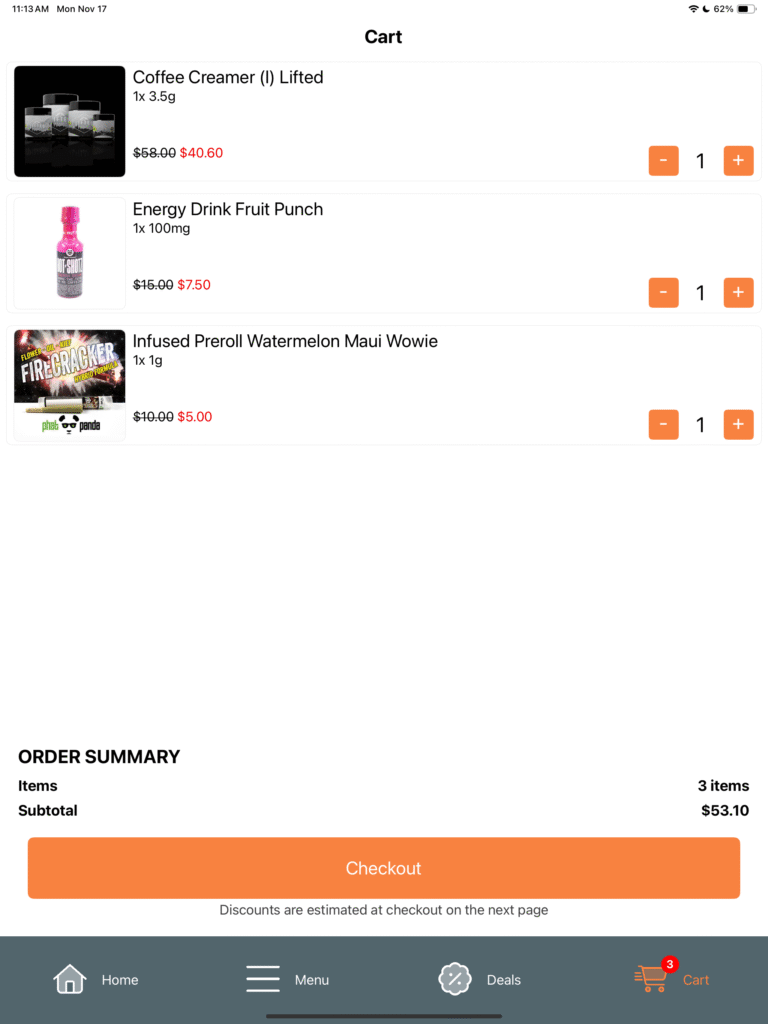Select Coffee Creamer (I) Lifted title
The image size is (768, 1024).
(x=228, y=77)
